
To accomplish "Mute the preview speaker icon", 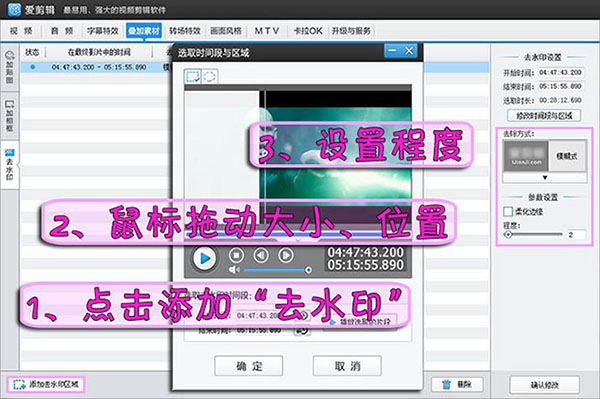I will pos(234,270).
